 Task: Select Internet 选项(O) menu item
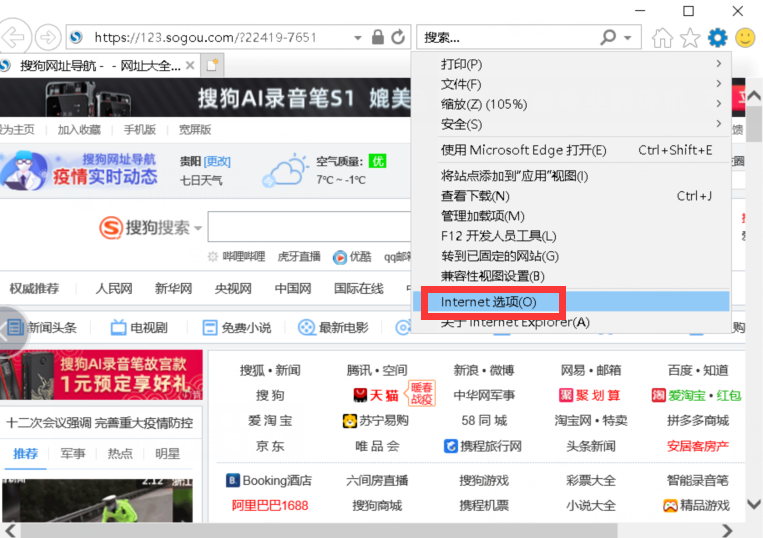pyautogui.click(x=489, y=302)
